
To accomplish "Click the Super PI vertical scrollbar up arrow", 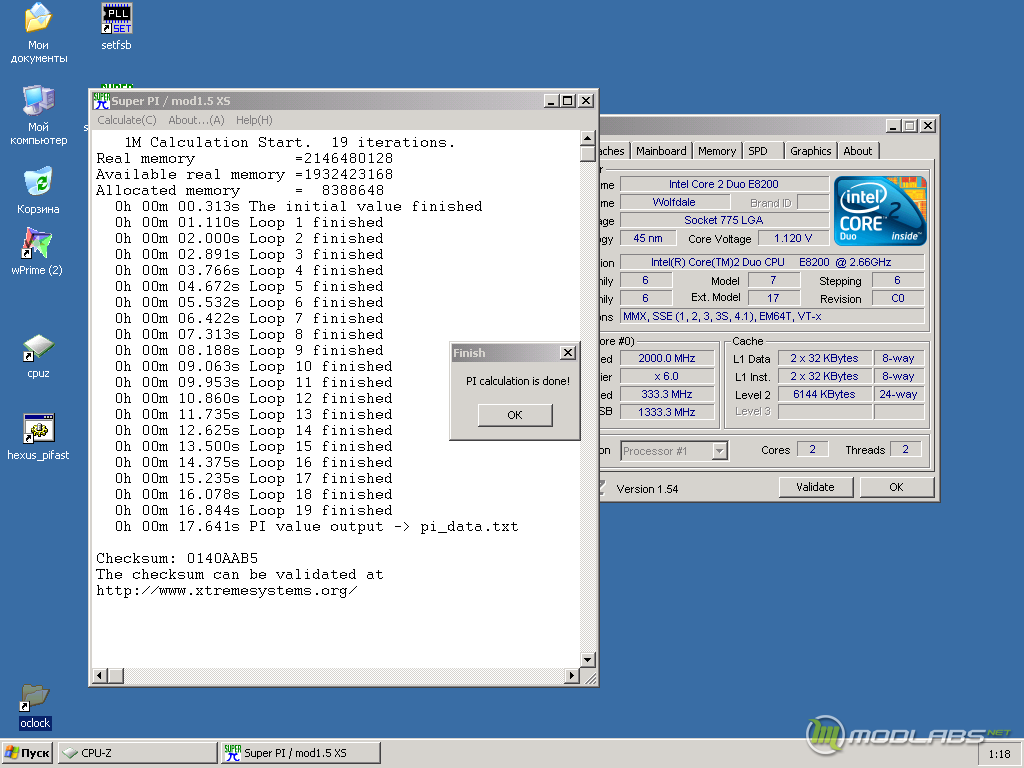I will 587,138.
